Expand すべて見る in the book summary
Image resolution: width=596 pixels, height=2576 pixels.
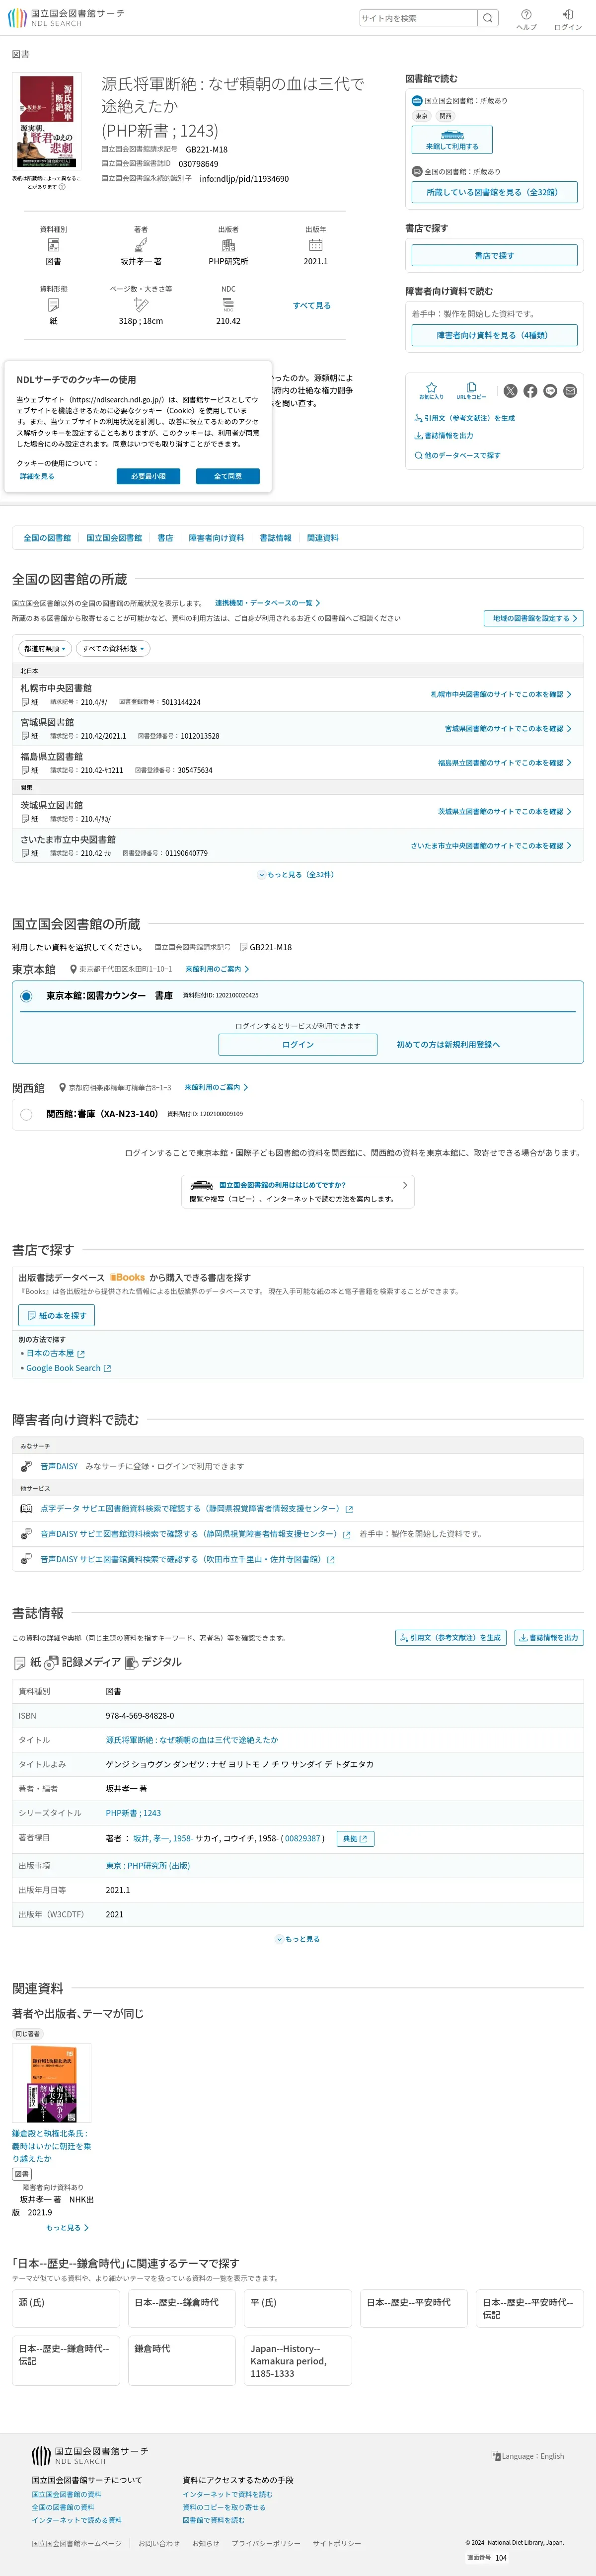coord(312,306)
